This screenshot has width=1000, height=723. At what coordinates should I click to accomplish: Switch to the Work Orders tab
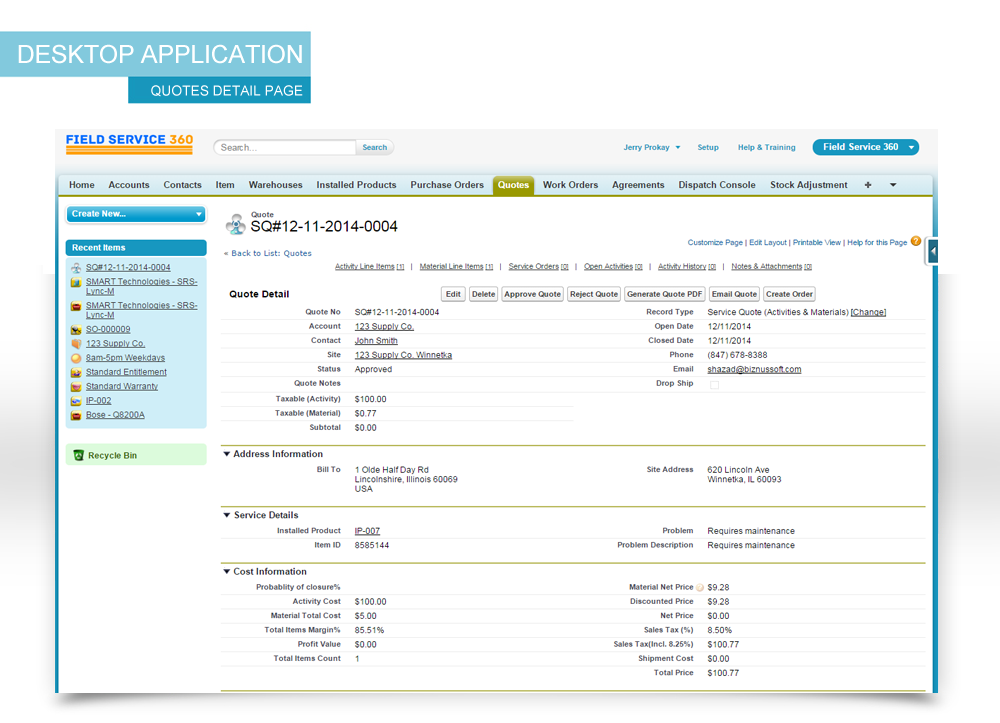click(570, 185)
